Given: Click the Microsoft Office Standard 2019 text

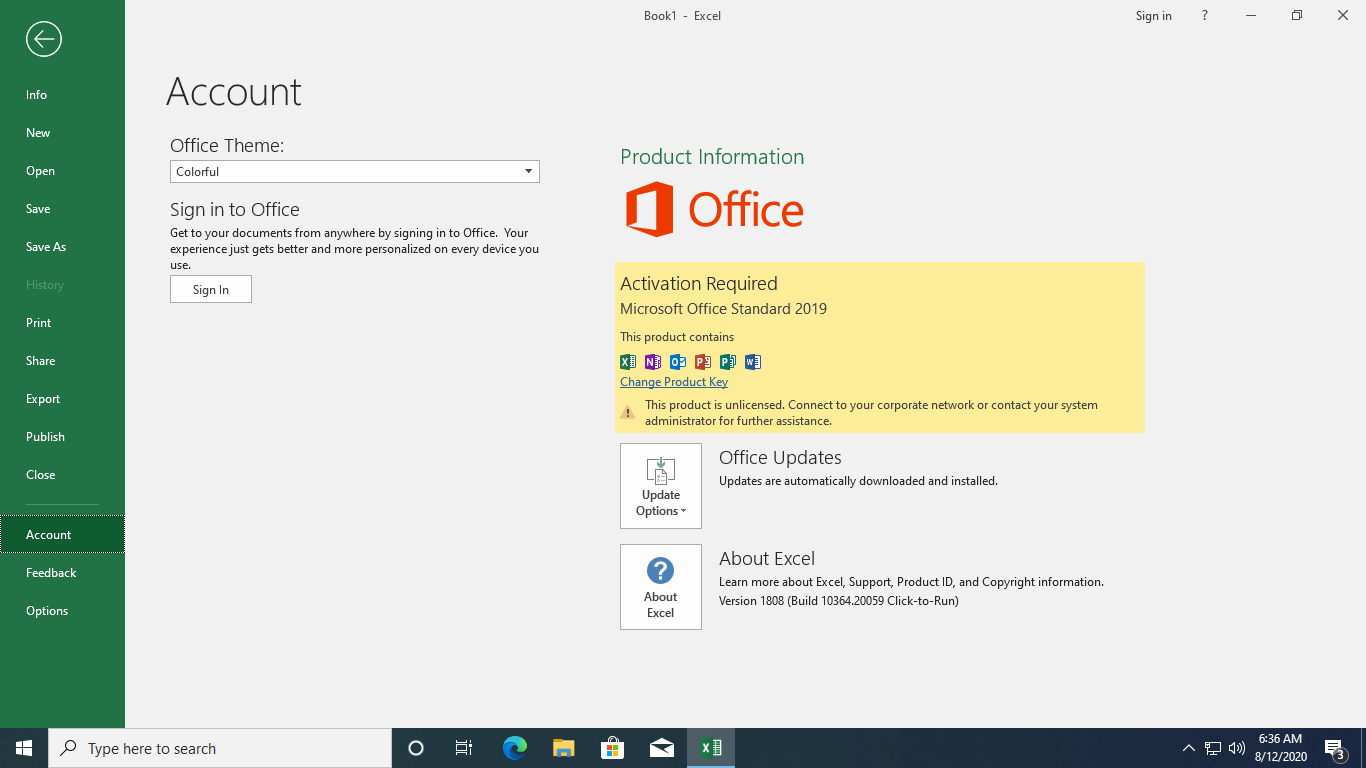Looking at the screenshot, I should [x=723, y=309].
